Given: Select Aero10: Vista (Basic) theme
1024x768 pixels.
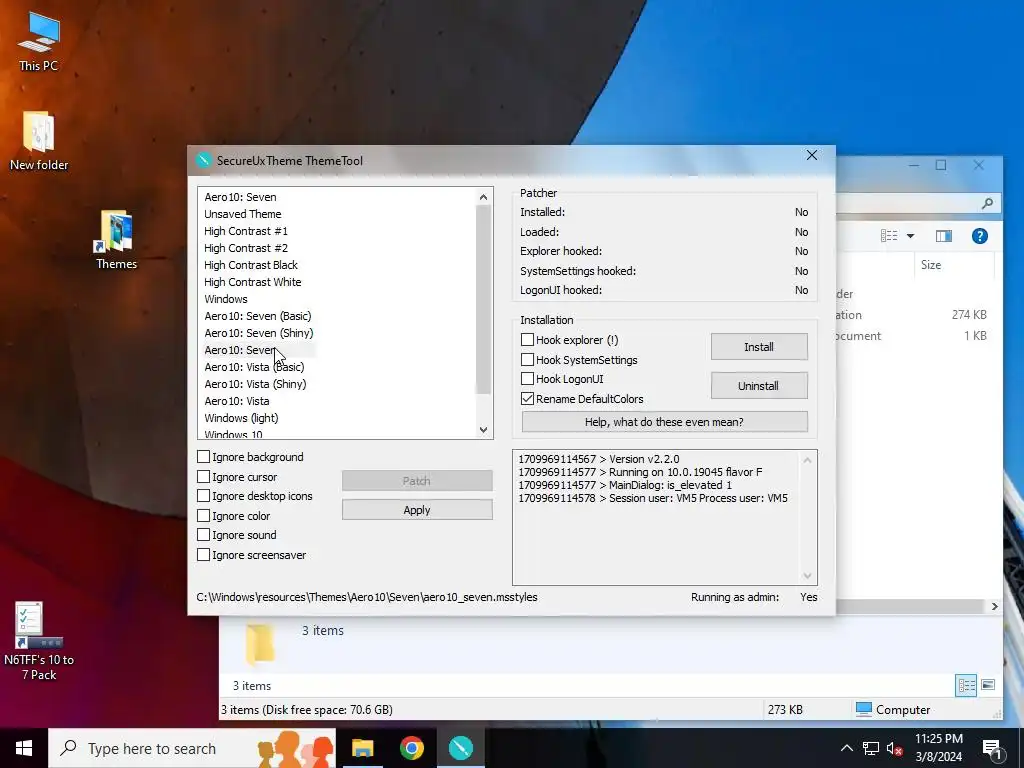Looking at the screenshot, I should coord(254,367).
